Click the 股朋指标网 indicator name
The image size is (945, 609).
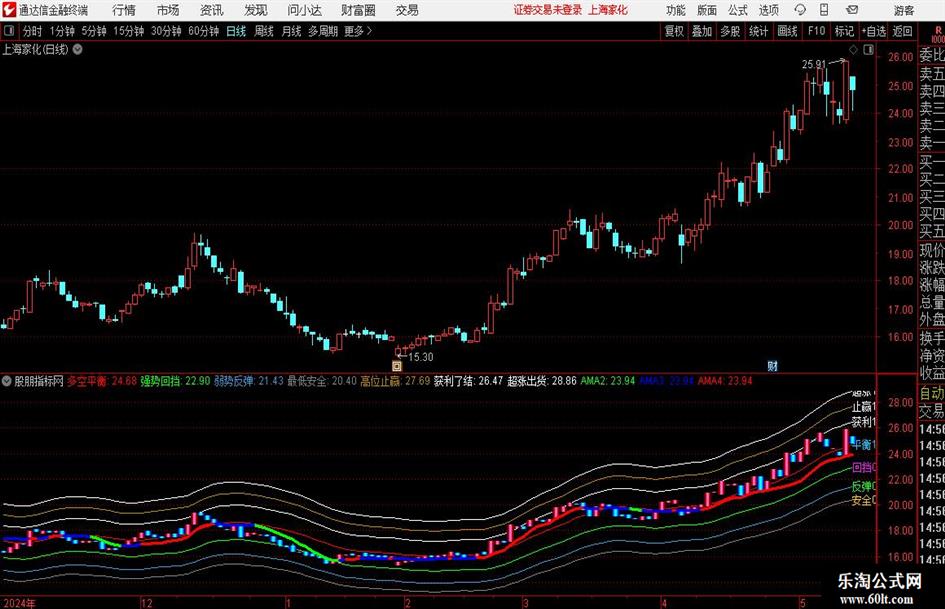click(39, 381)
